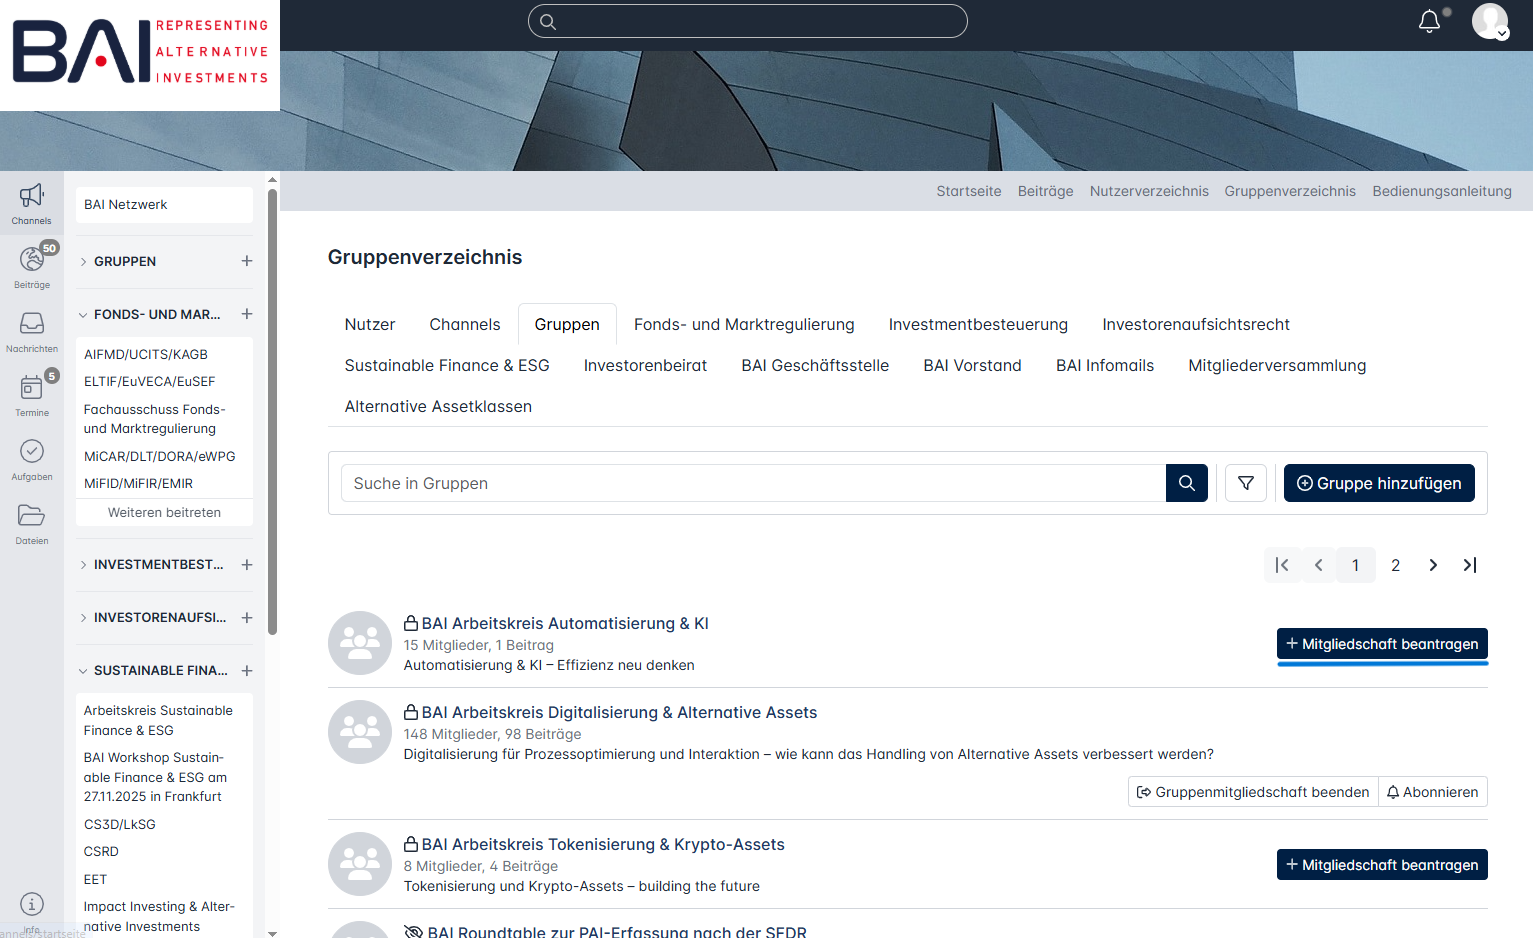Screen dimensions: 1533x938
Task: Click the notification bell icon
Action: click(1429, 21)
